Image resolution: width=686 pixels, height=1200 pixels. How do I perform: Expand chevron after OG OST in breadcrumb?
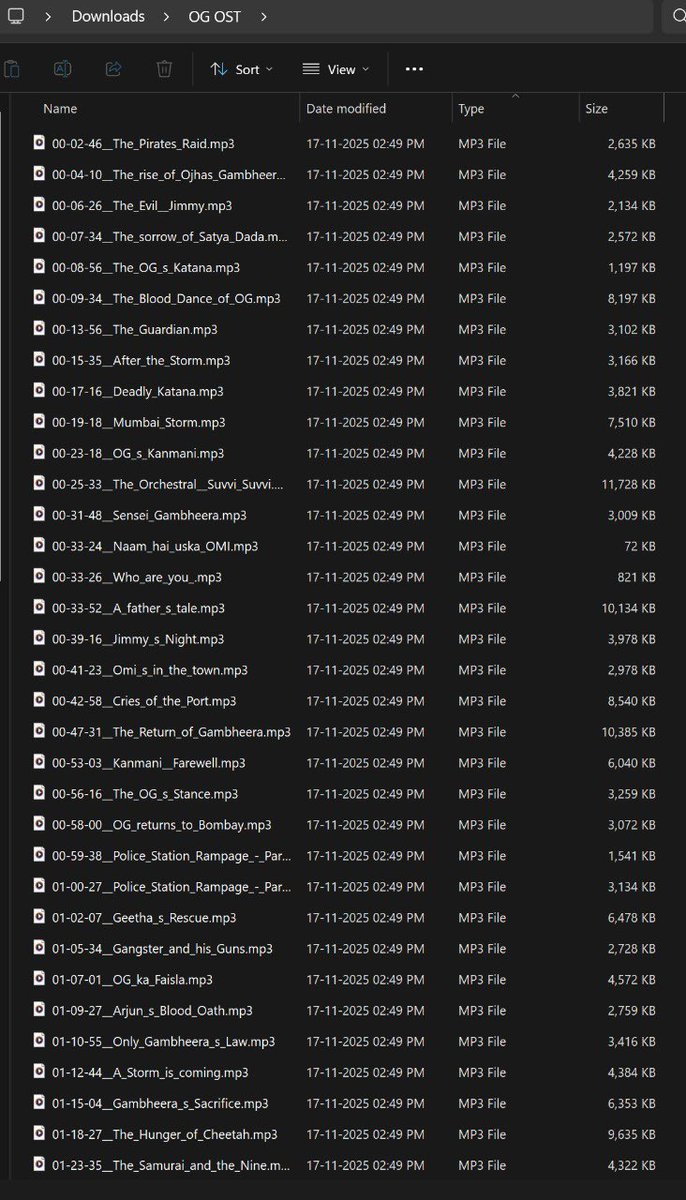(263, 17)
